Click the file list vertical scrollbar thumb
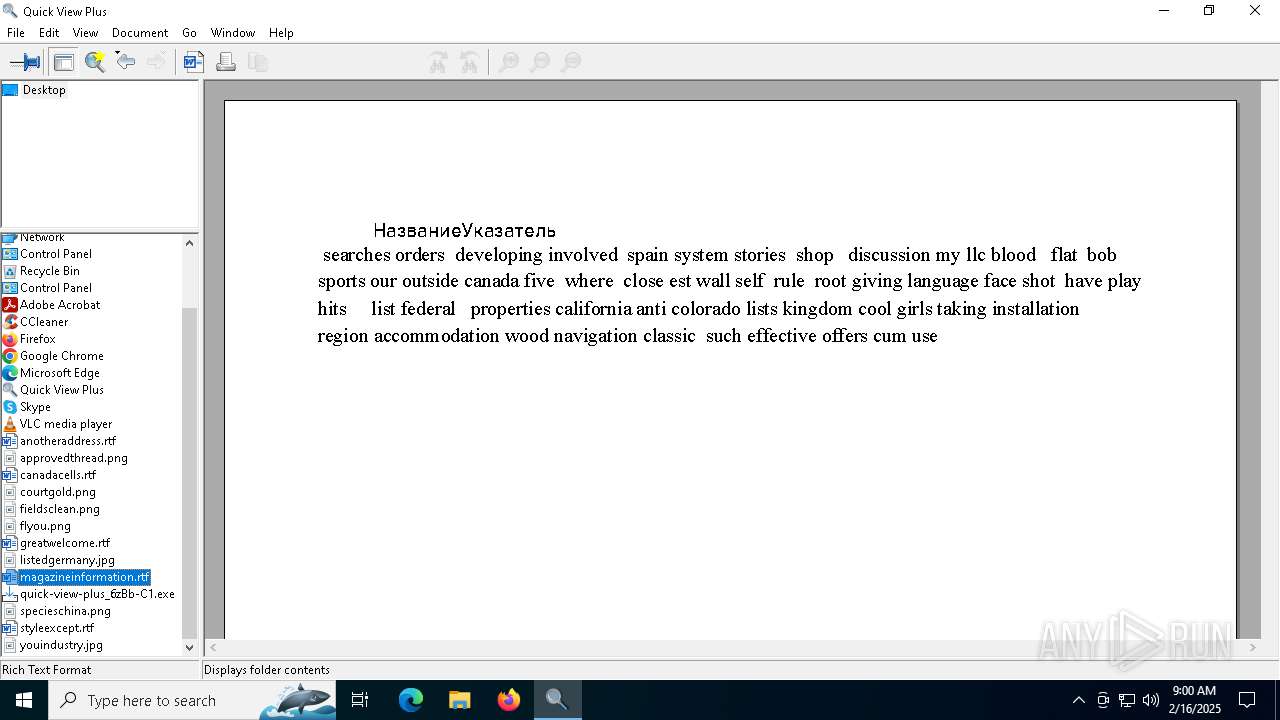 pyautogui.click(x=190, y=473)
